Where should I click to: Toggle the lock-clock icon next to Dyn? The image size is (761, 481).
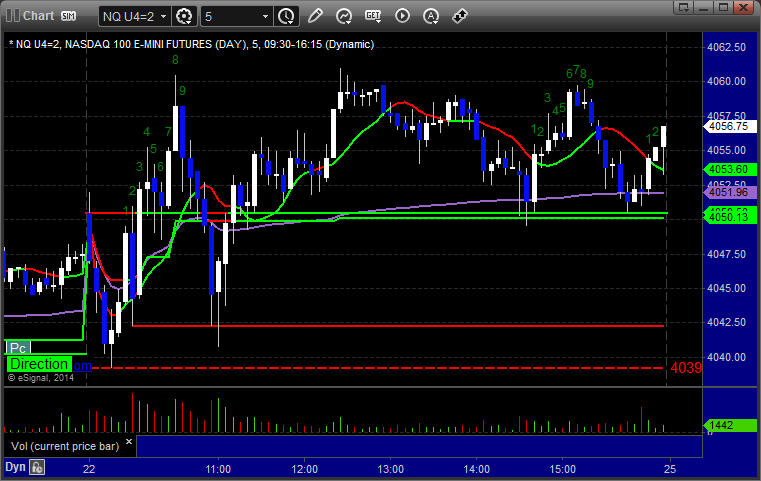pos(37,467)
